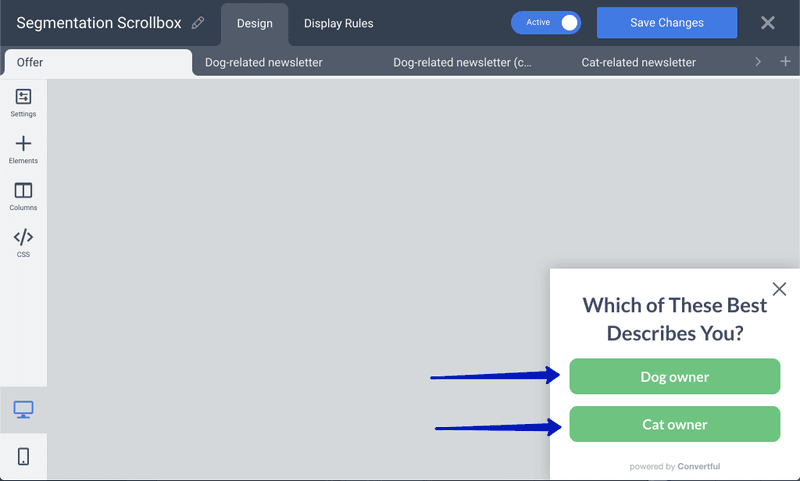Edit the Segmentation Scrollbox name pencil icon
The width and height of the screenshot is (800, 481).
198,23
